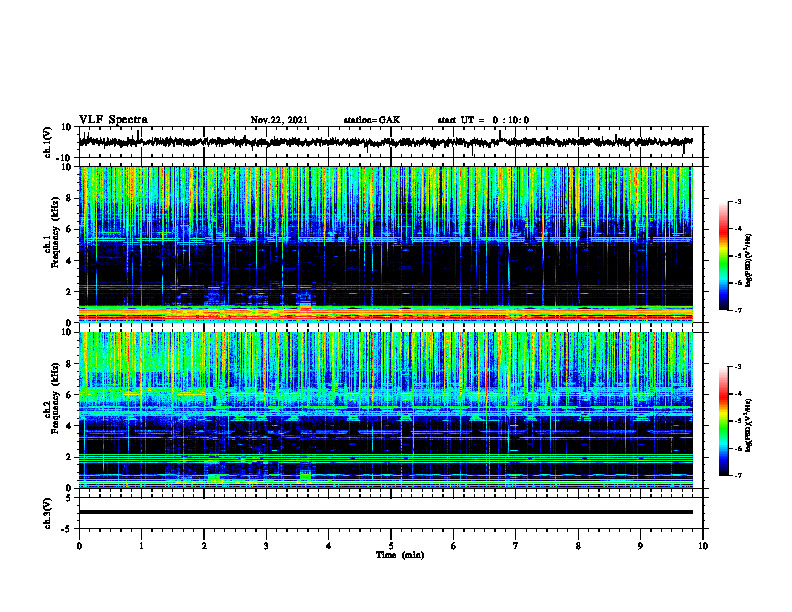Click the -7 label on the lower color bar

737,475
